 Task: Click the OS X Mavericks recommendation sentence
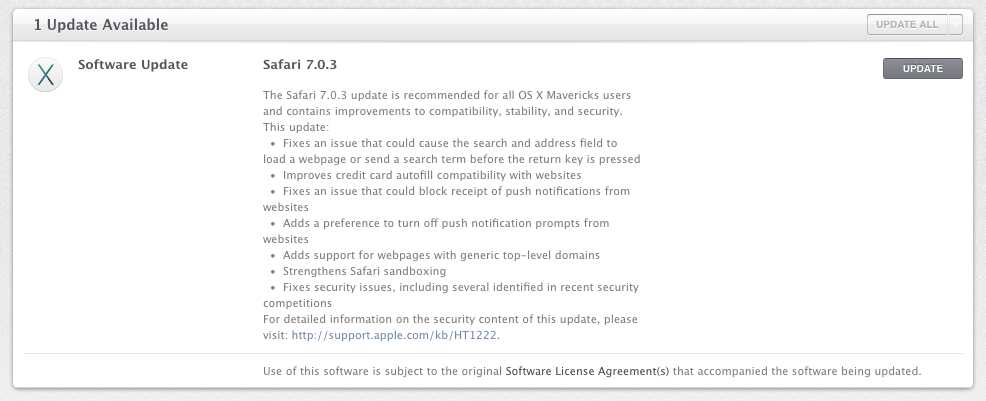[446, 95]
